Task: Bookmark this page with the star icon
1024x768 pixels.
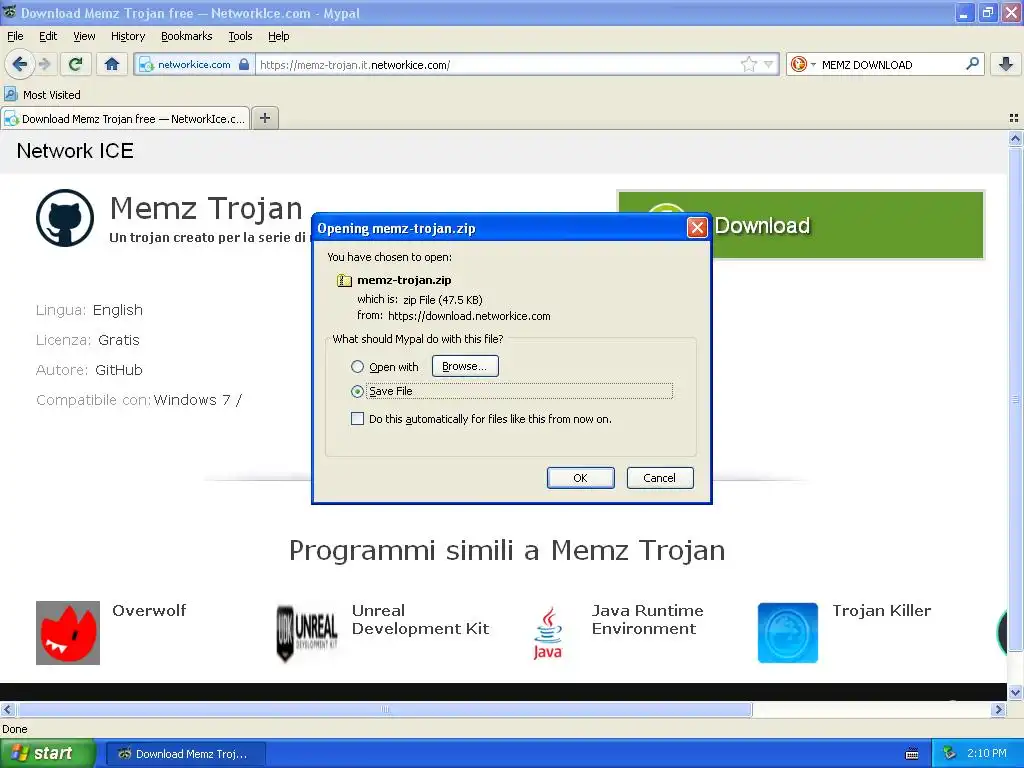Action: 748,64
